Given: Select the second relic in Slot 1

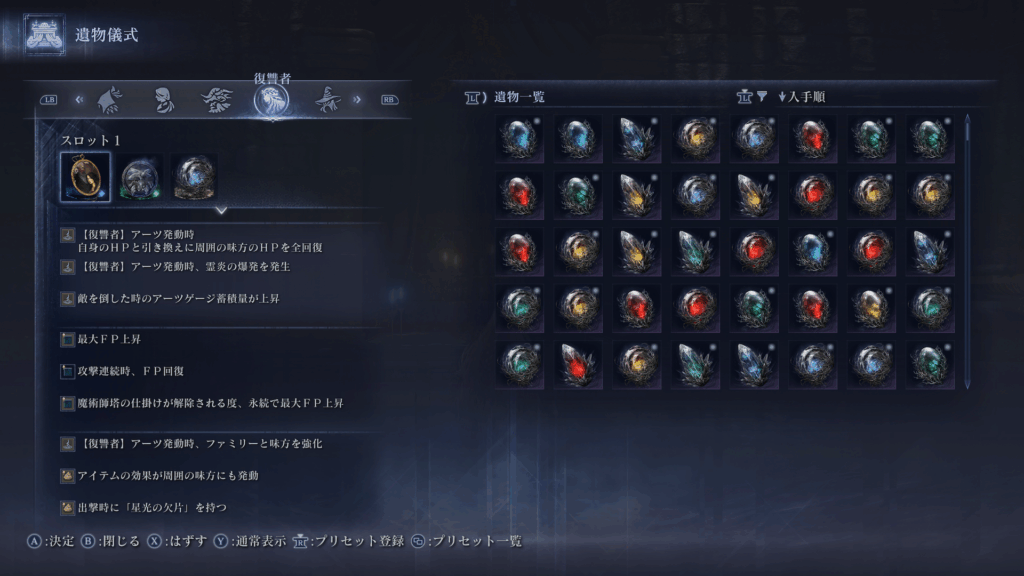Looking at the screenshot, I should click(140, 178).
